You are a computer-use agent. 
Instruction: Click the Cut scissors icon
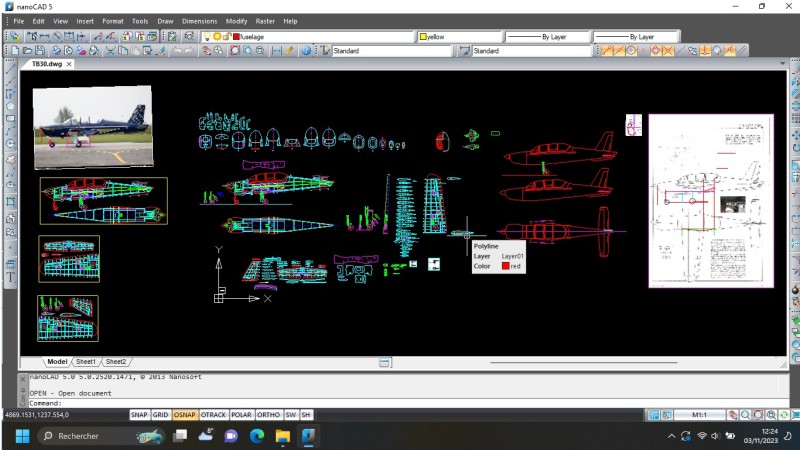[x=109, y=50]
